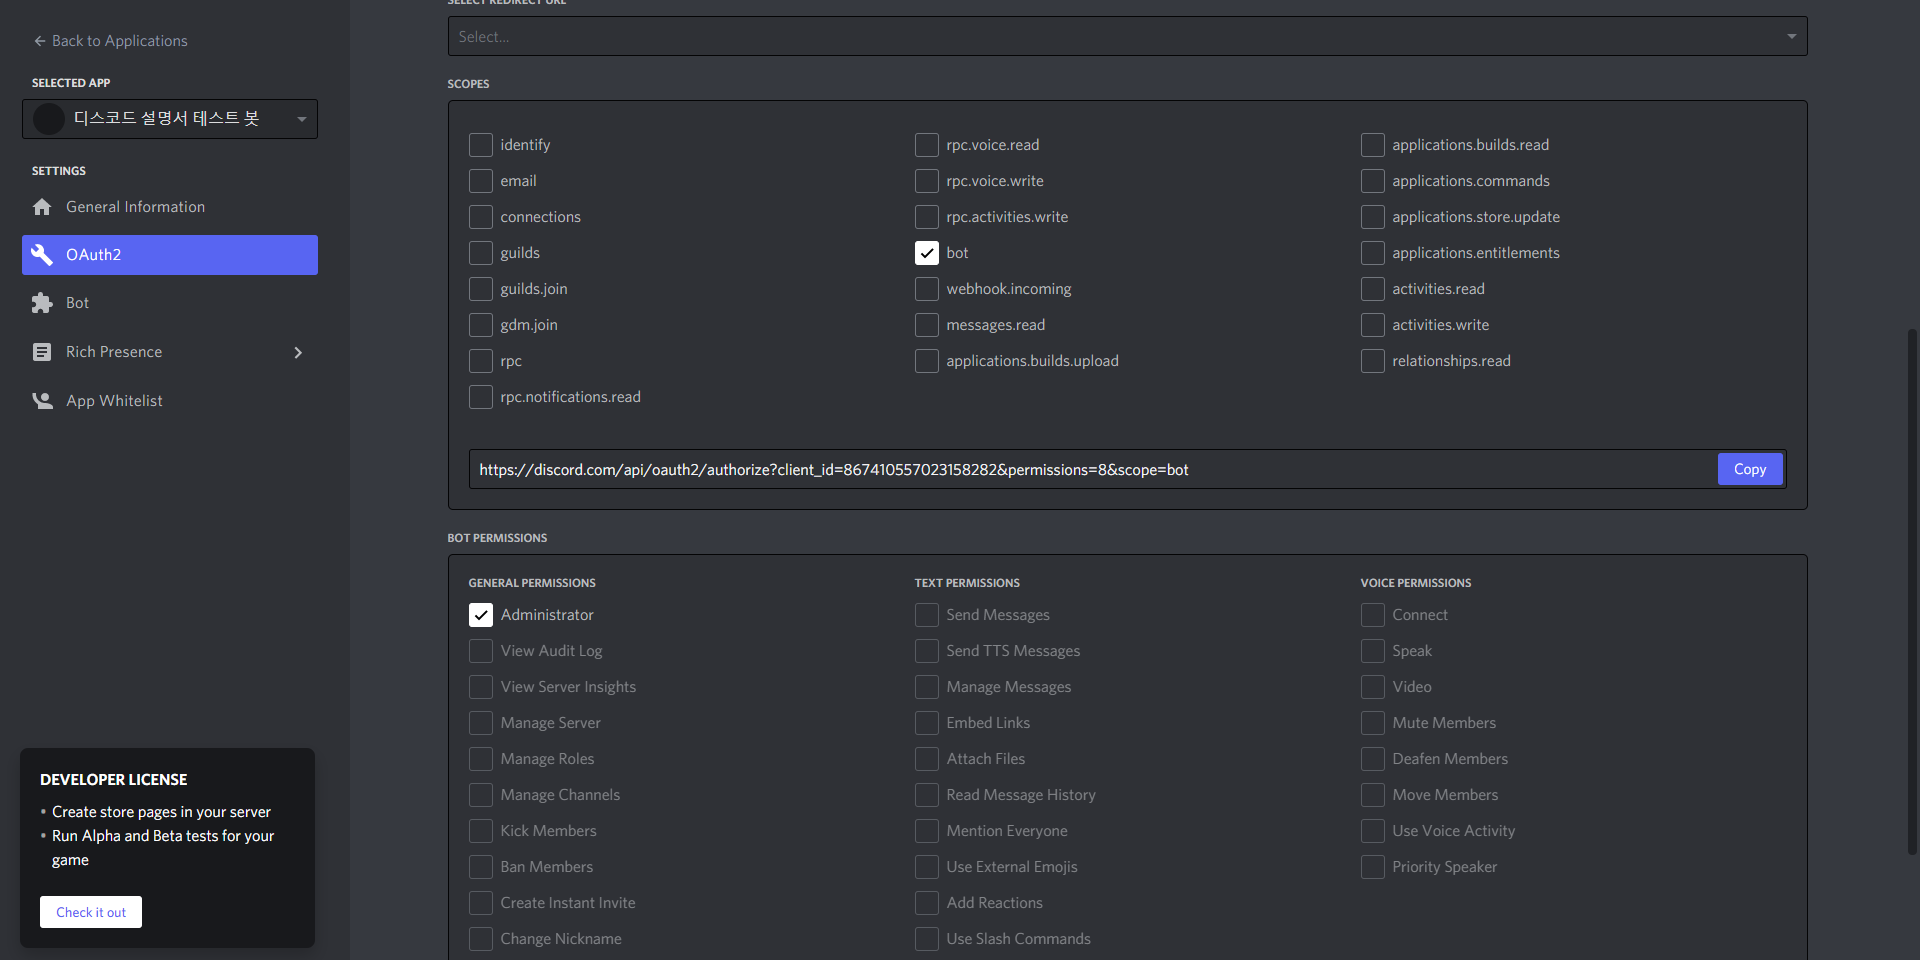Enable the relationships.read scope
The height and width of the screenshot is (960, 1920).
click(1373, 361)
